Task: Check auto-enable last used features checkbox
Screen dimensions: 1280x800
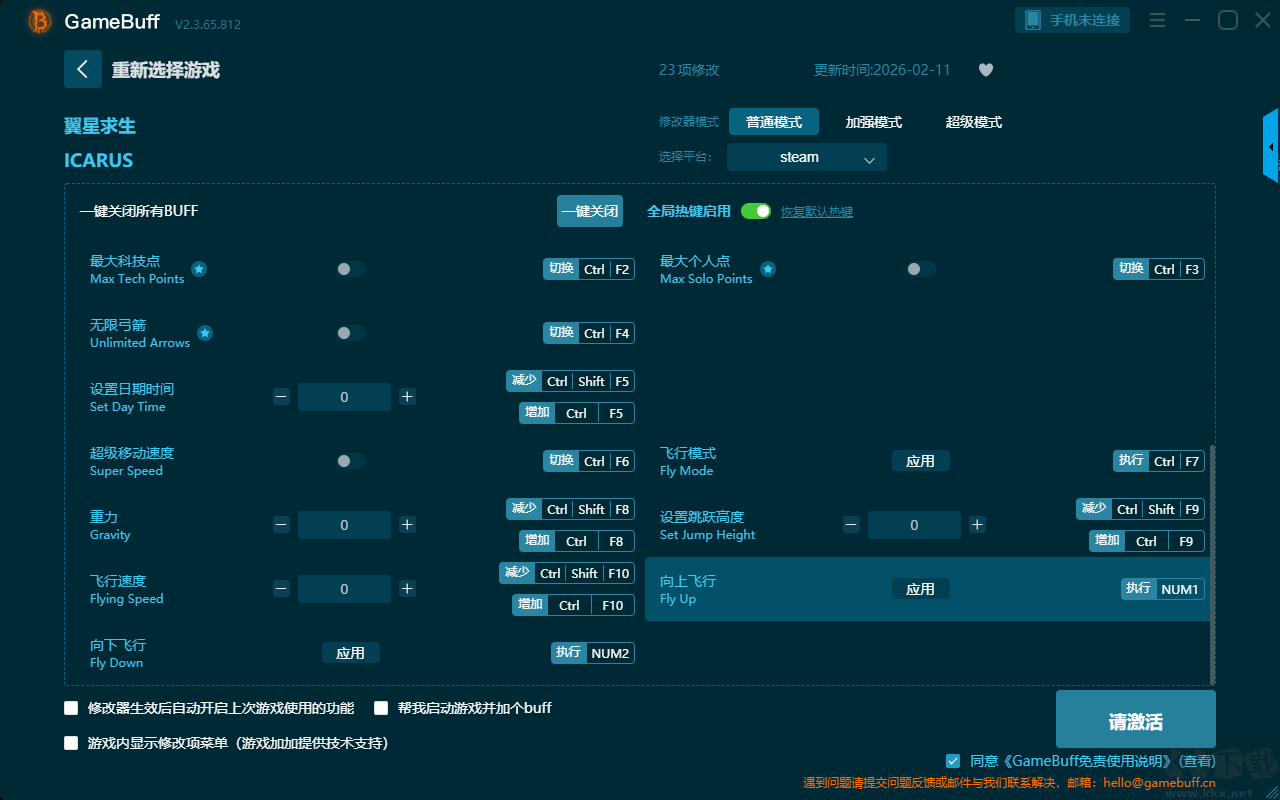Action: pos(71,708)
